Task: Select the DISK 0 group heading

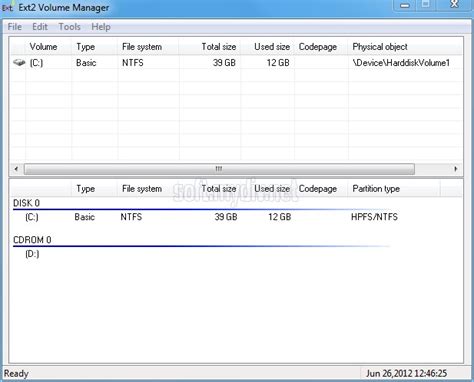Action: click(26, 203)
